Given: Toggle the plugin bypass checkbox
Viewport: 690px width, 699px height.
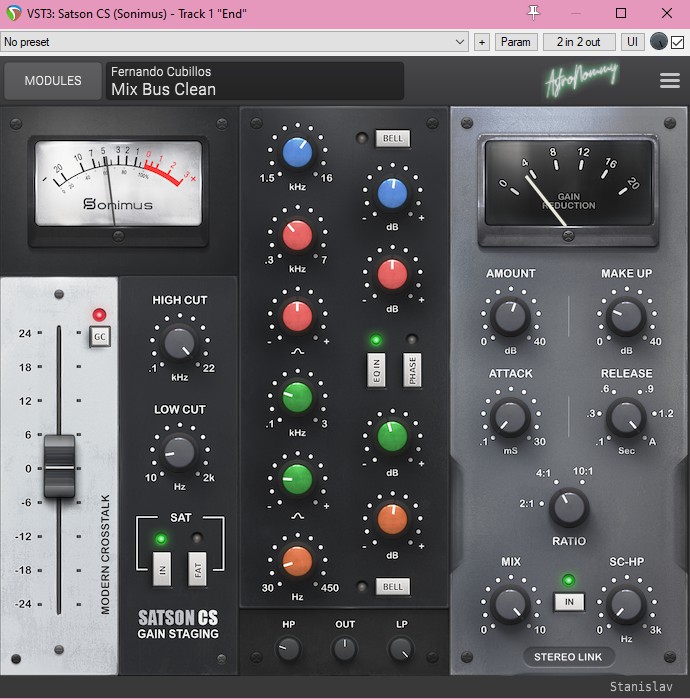Looking at the screenshot, I should (x=677, y=42).
